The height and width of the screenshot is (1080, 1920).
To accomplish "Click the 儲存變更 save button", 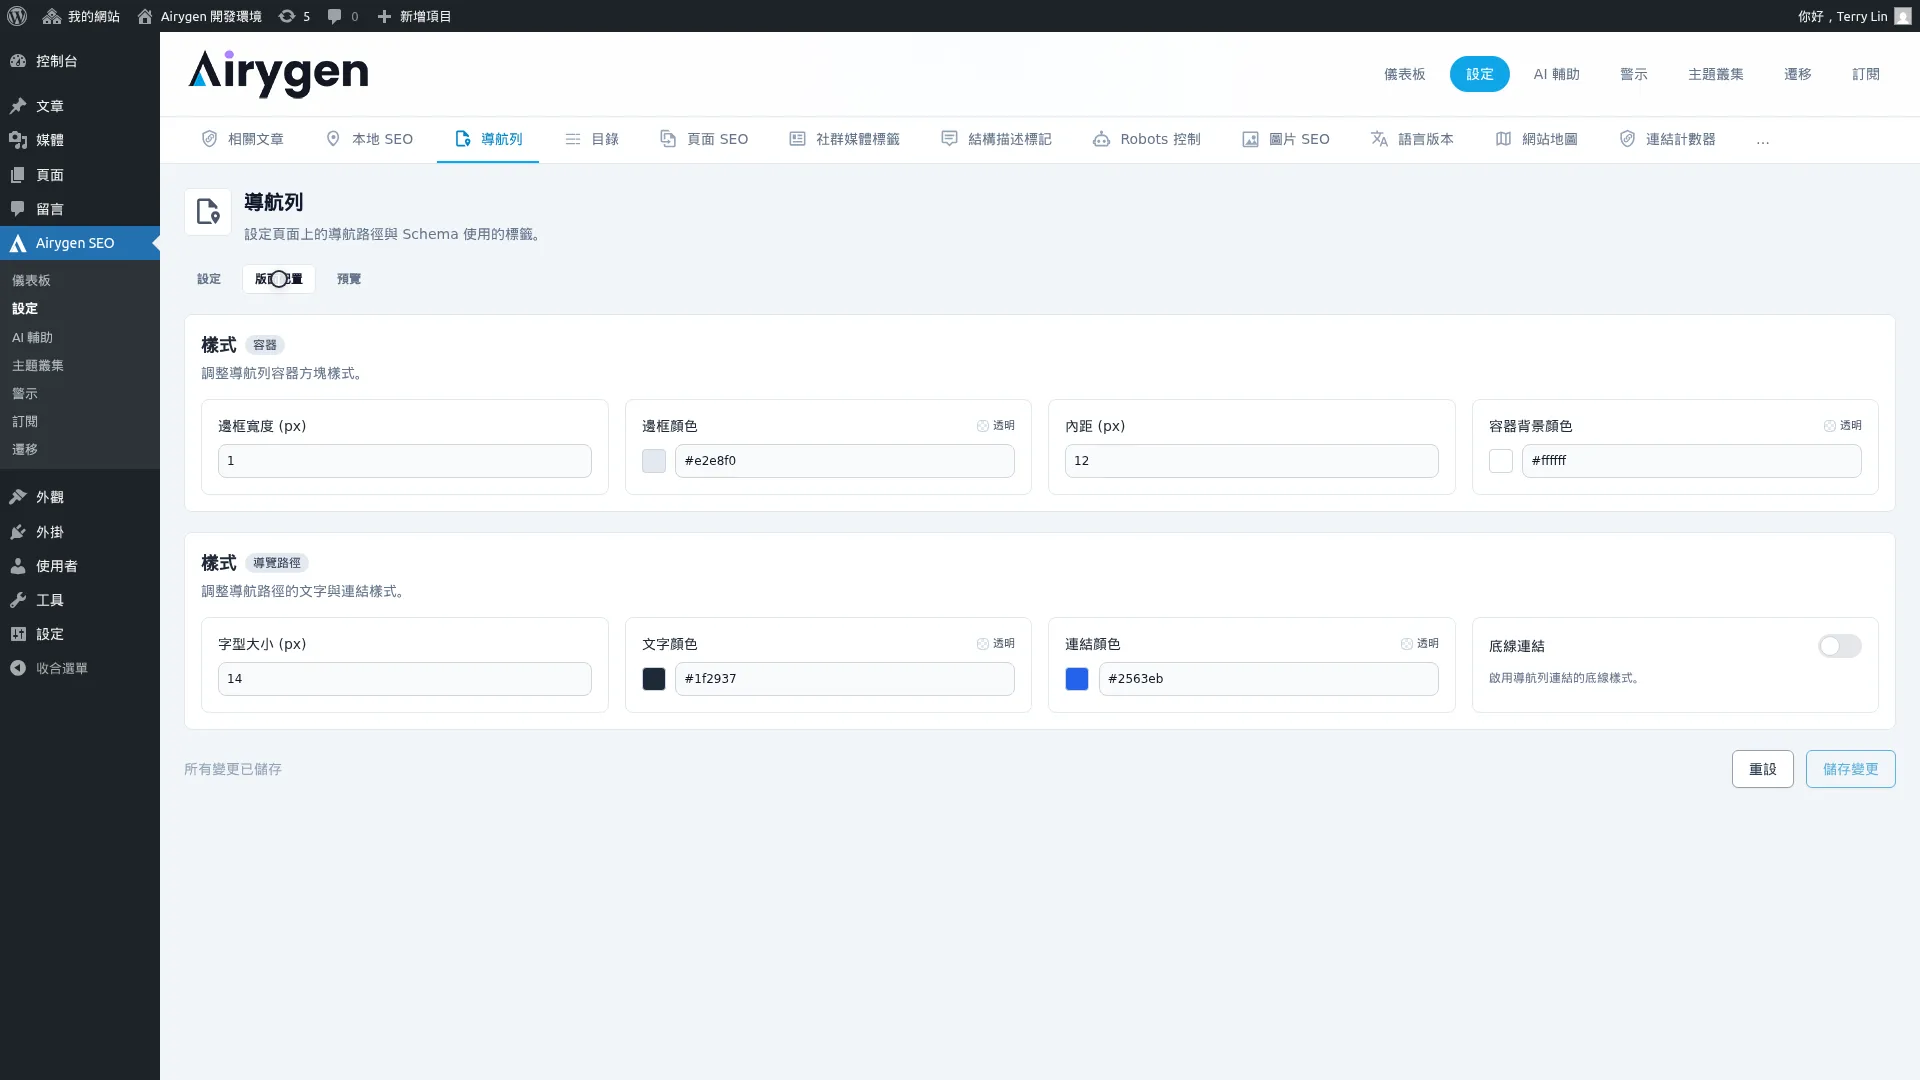I will (1851, 769).
